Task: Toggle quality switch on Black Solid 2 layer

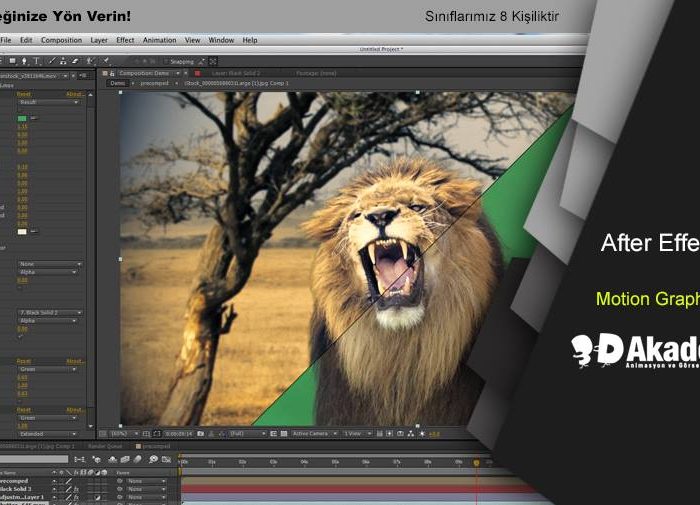Action: click(69, 489)
